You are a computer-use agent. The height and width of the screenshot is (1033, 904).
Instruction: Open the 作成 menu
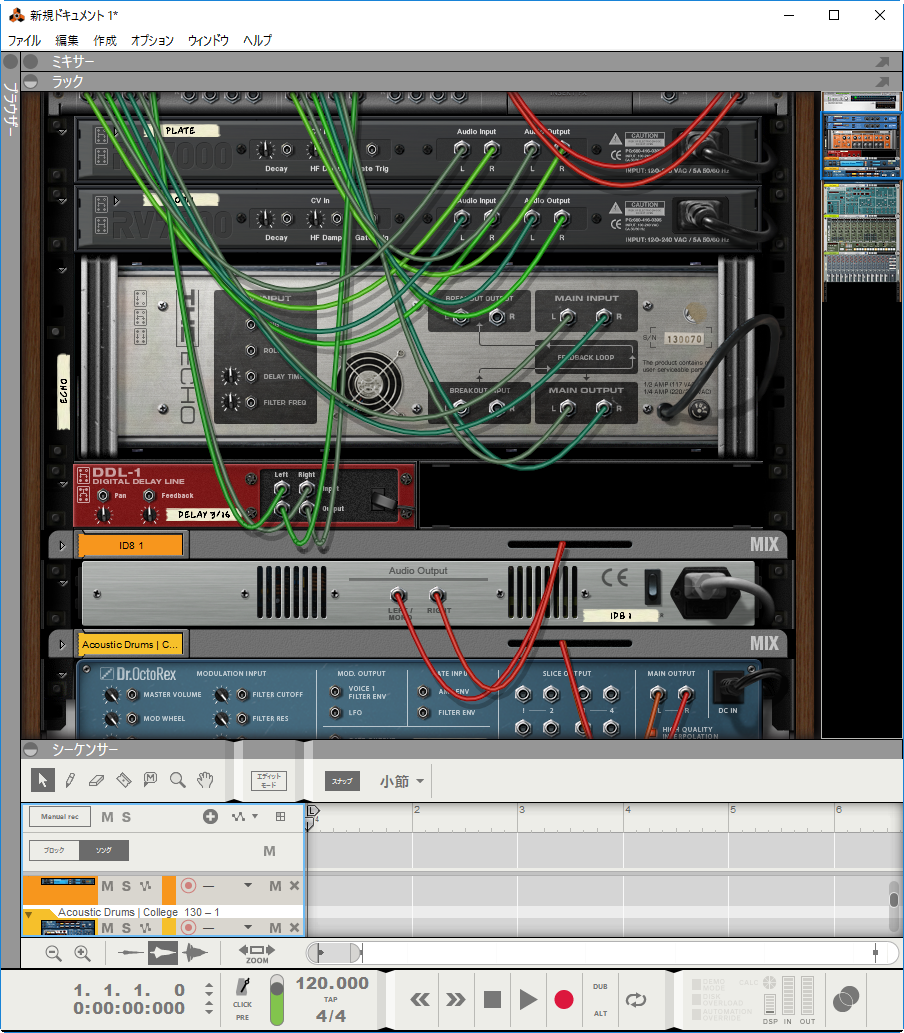coord(104,40)
